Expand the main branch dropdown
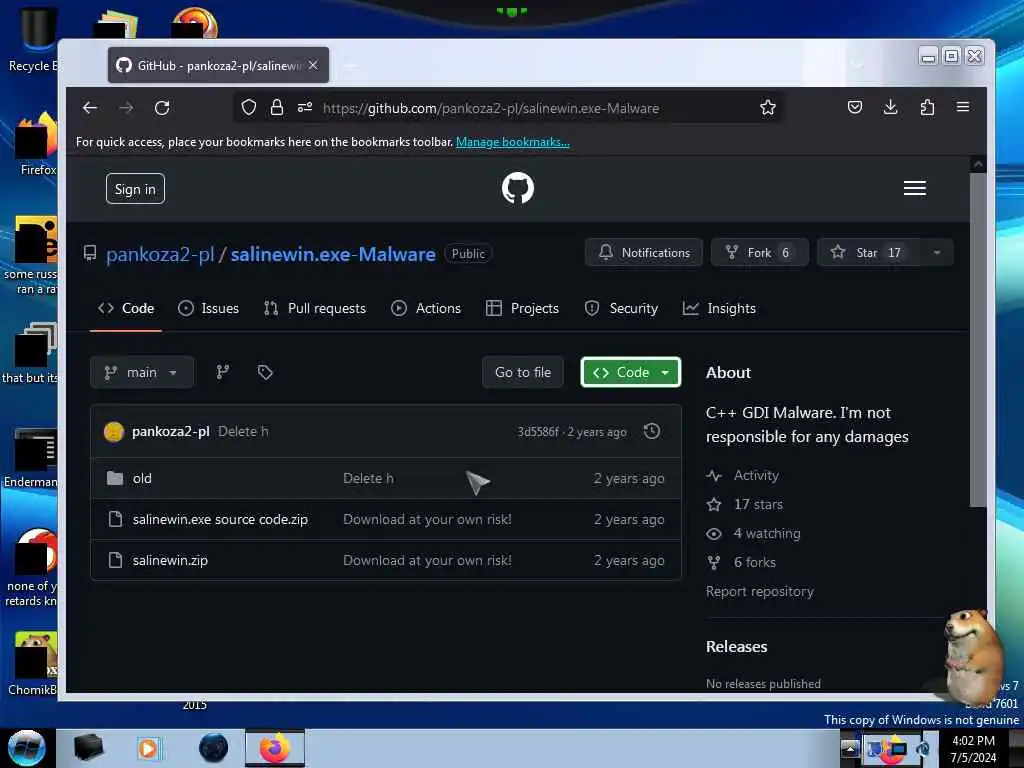This screenshot has width=1024, height=768. [x=142, y=372]
